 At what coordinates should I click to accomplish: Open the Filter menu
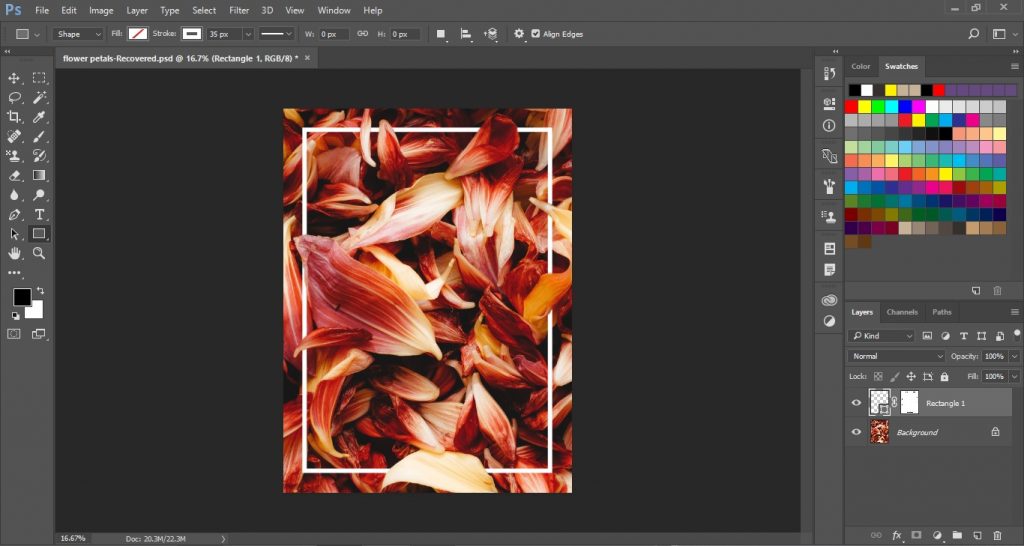click(239, 10)
